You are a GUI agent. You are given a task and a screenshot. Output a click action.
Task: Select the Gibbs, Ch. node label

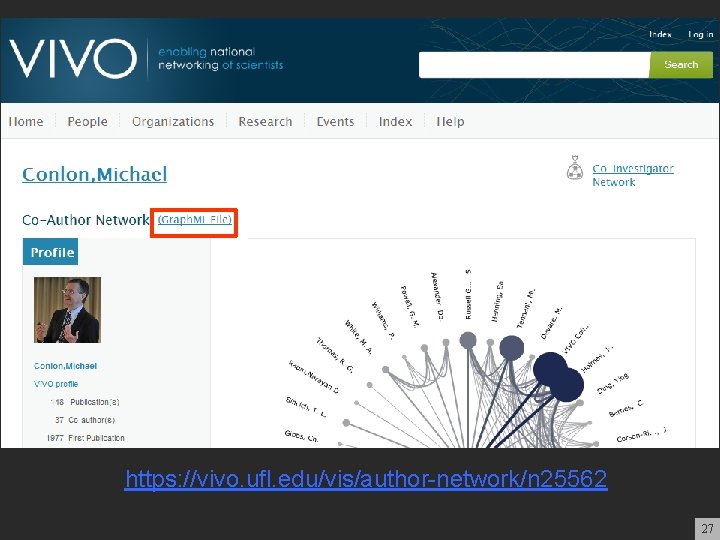point(301,436)
